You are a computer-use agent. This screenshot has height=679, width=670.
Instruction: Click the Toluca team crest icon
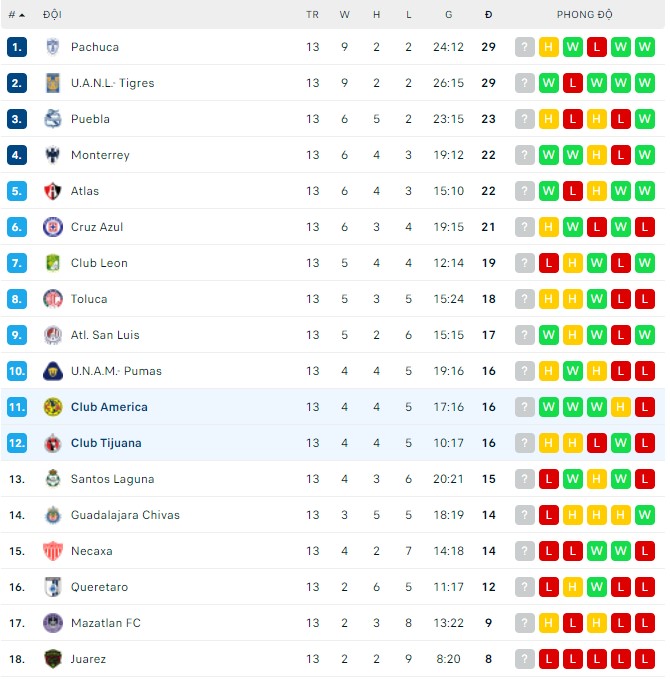pyautogui.click(x=53, y=299)
